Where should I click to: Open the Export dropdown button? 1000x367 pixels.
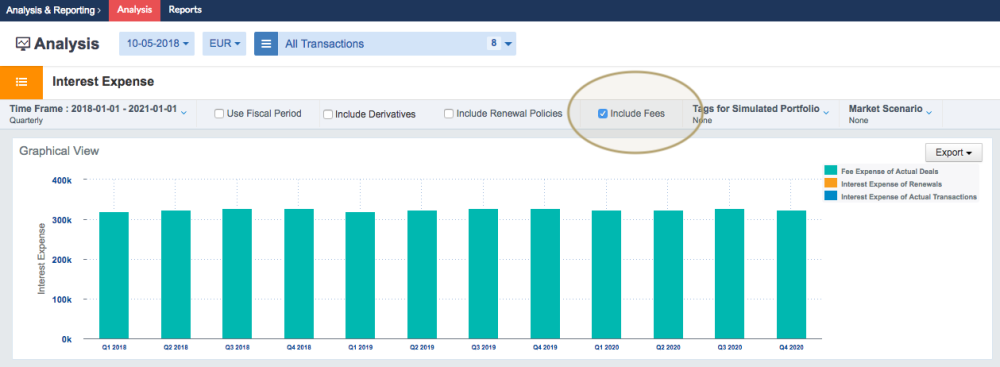953,153
